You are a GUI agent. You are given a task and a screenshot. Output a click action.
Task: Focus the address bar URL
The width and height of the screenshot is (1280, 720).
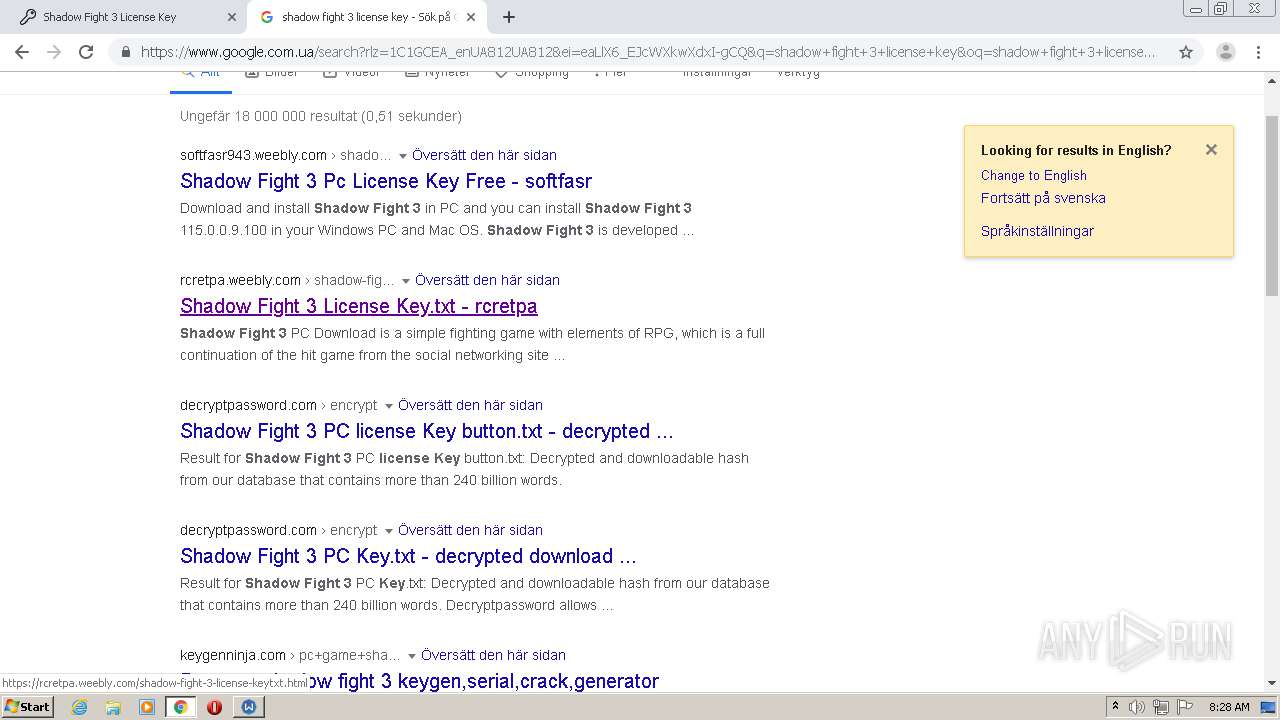pyautogui.click(x=648, y=52)
